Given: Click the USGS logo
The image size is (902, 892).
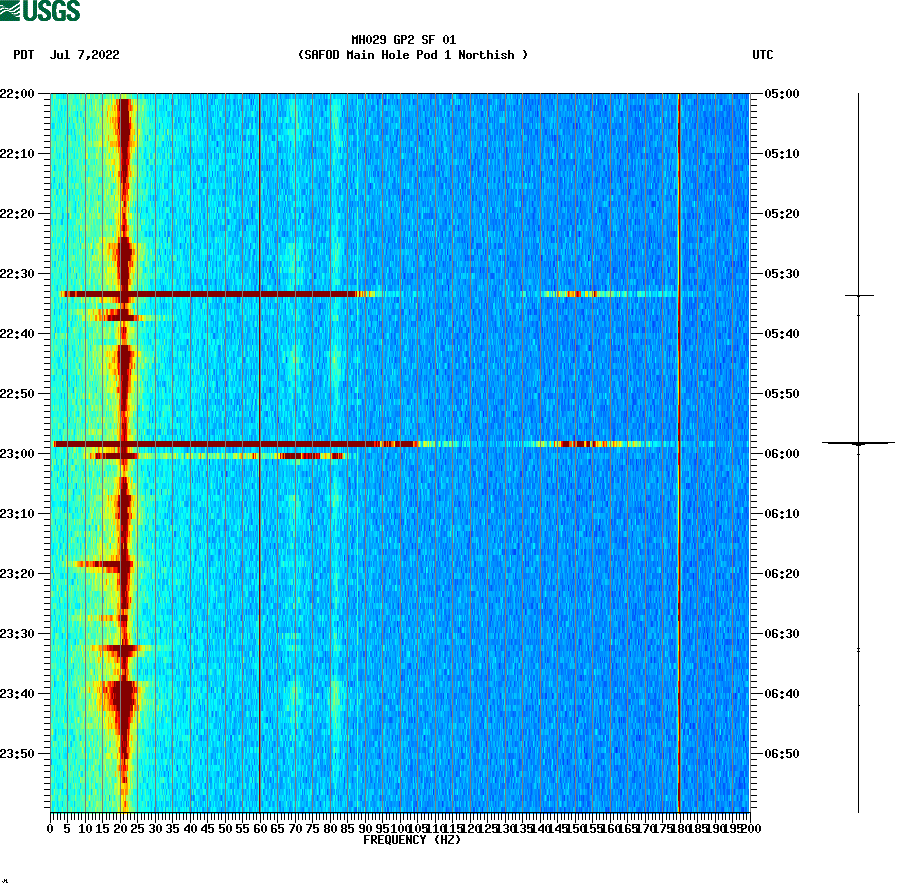Looking at the screenshot, I should point(40,11).
